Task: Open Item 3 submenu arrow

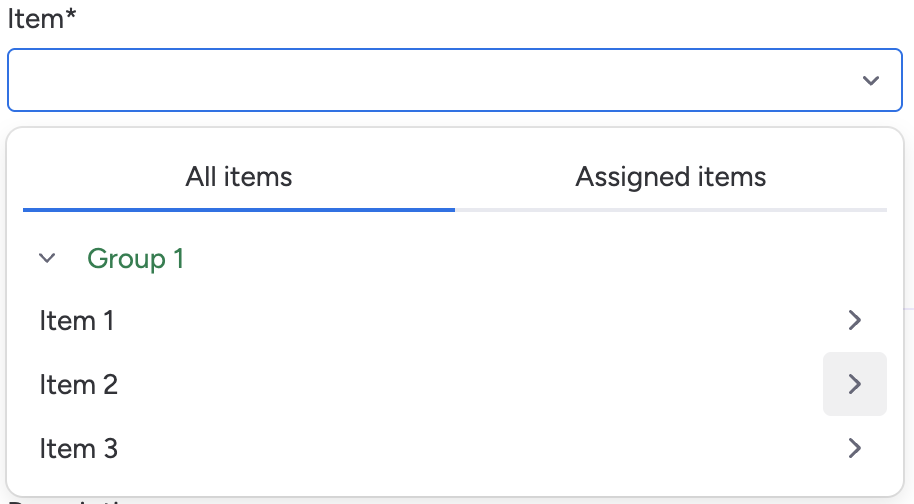Action: [x=854, y=448]
